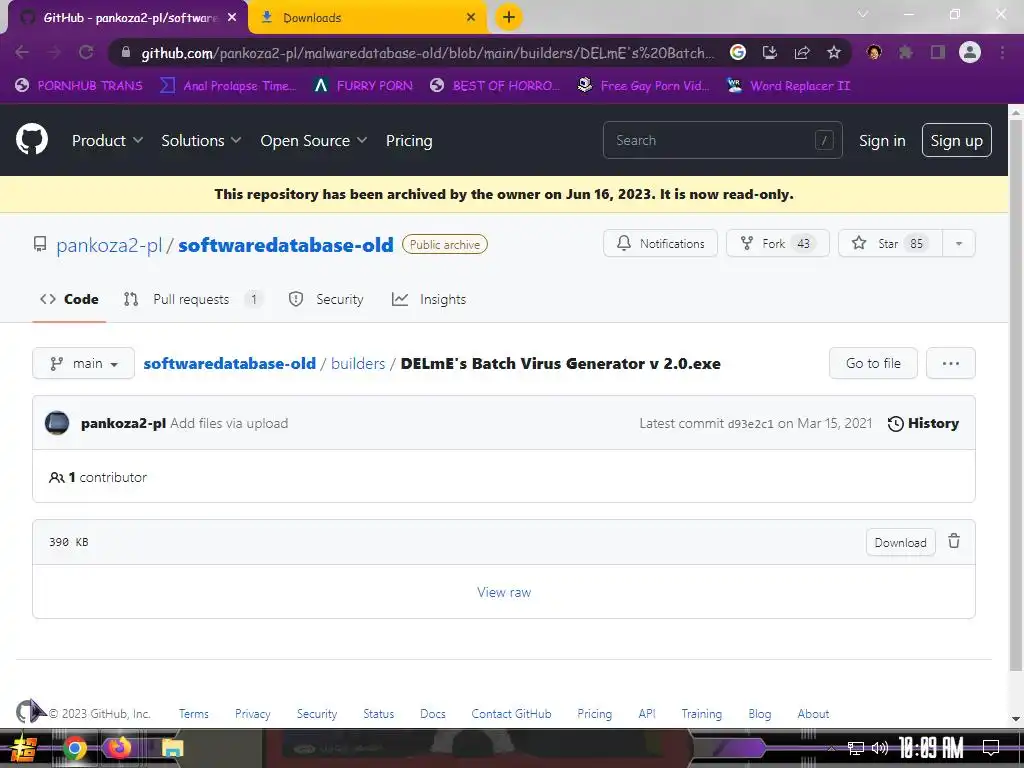
Task: Click the install app icon in address bar
Action: (770, 52)
